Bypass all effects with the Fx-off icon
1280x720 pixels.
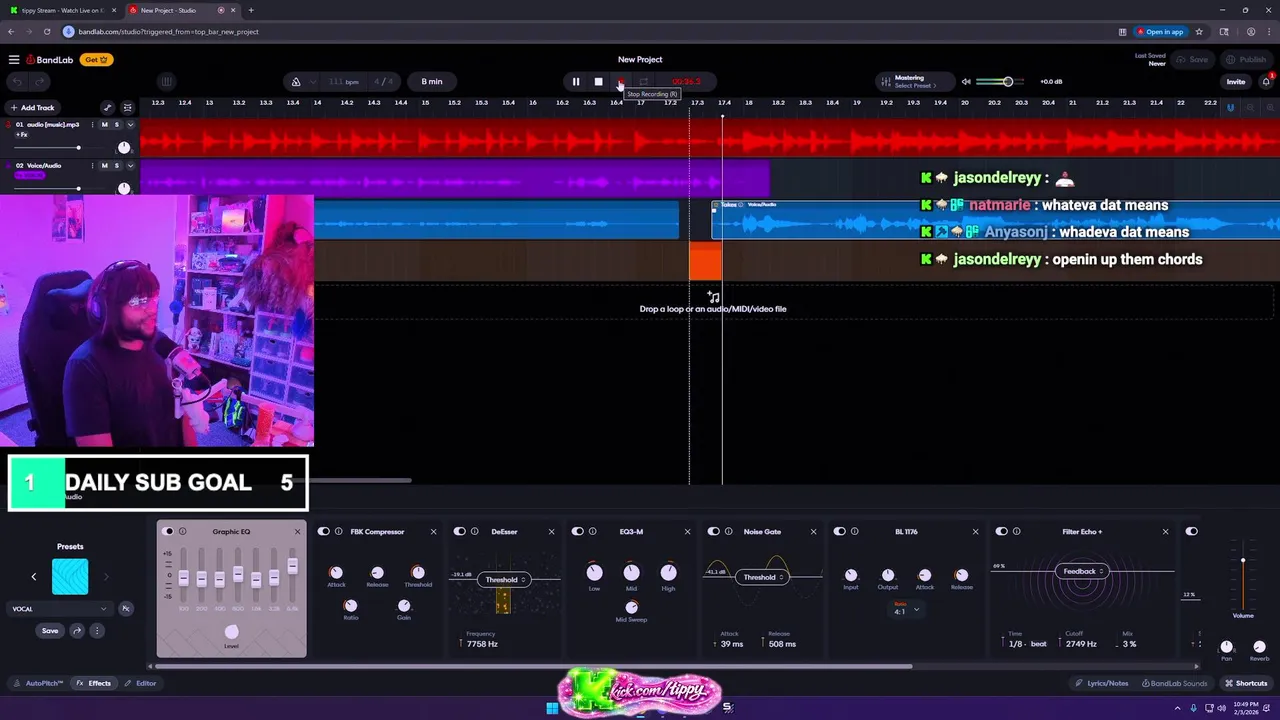coord(126,608)
